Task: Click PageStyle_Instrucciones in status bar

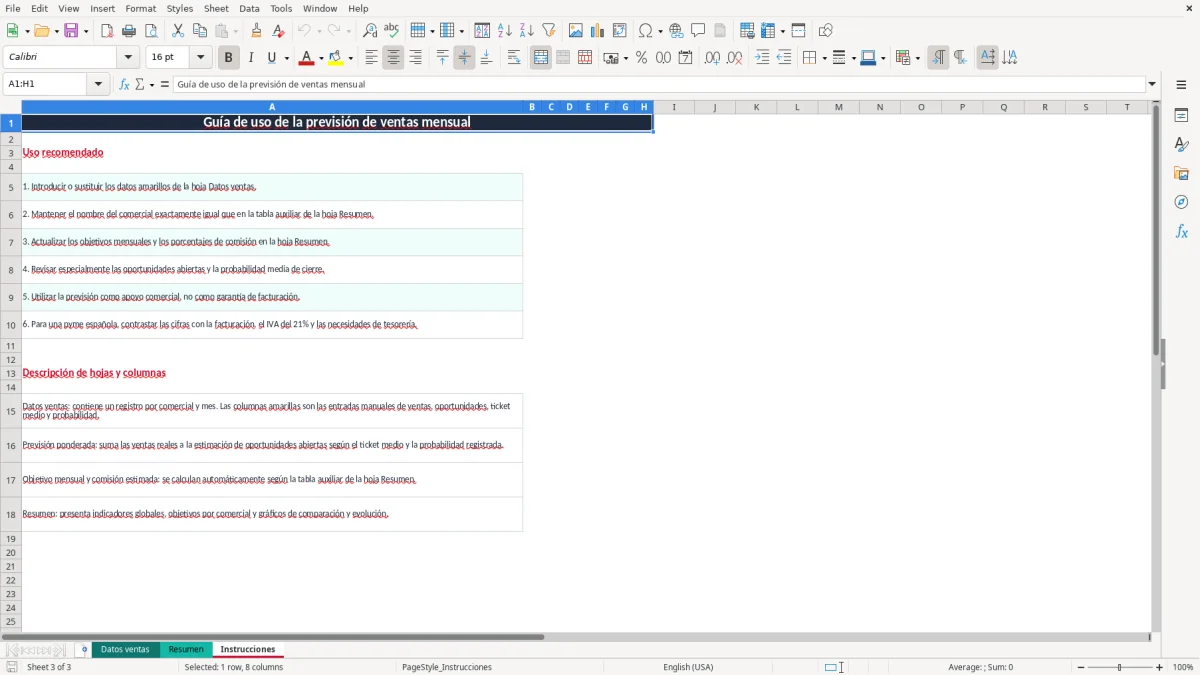Action: [x=446, y=667]
